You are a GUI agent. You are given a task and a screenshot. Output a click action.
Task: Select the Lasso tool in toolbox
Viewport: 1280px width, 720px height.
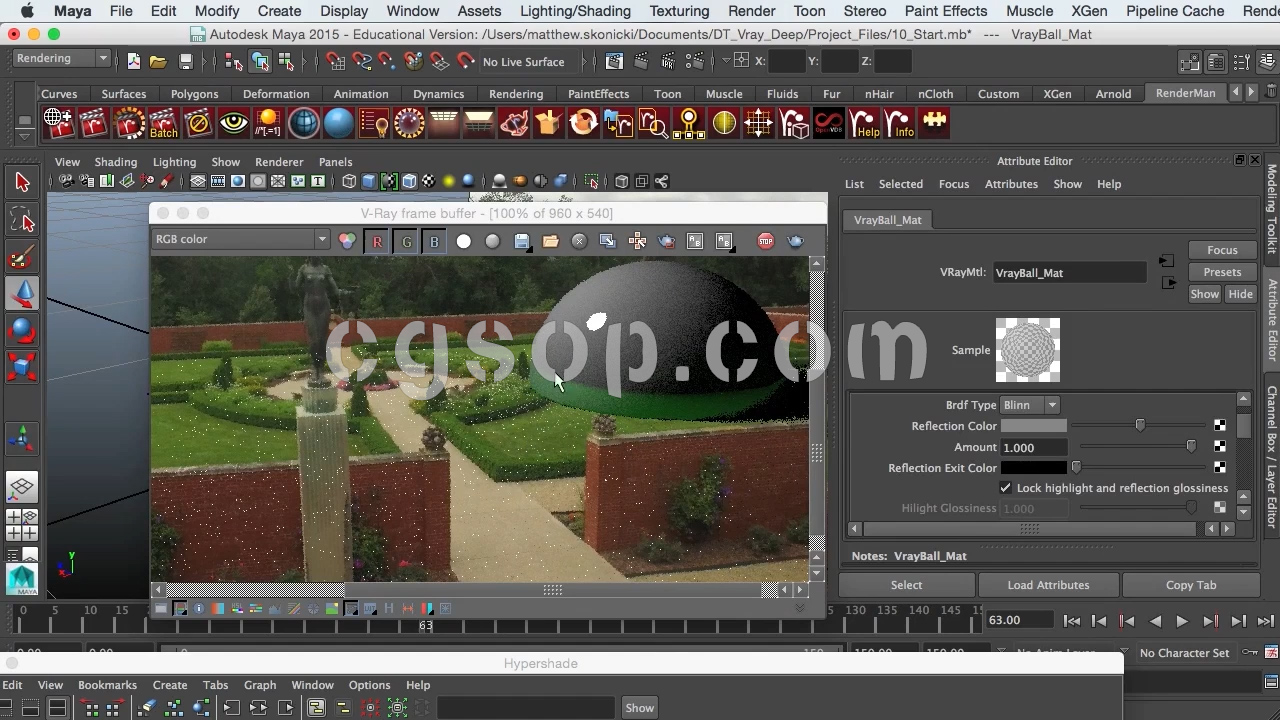click(22, 219)
